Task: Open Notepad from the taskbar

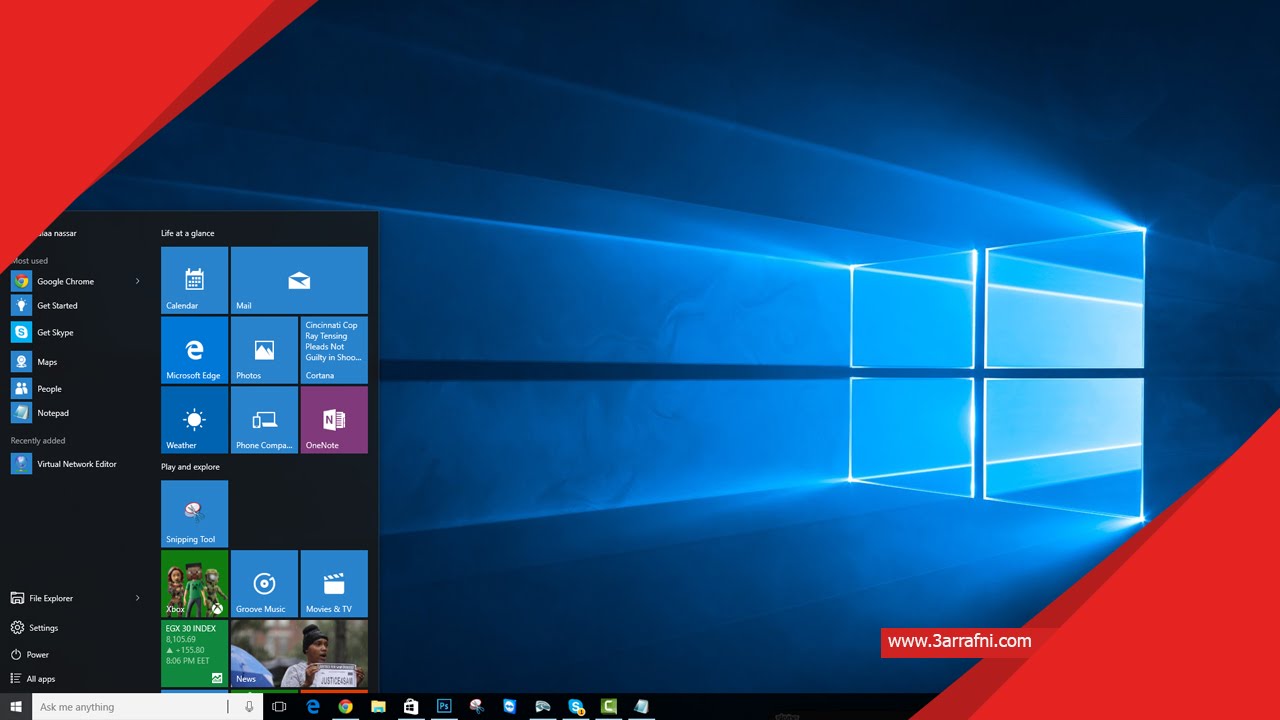Action: coord(641,707)
